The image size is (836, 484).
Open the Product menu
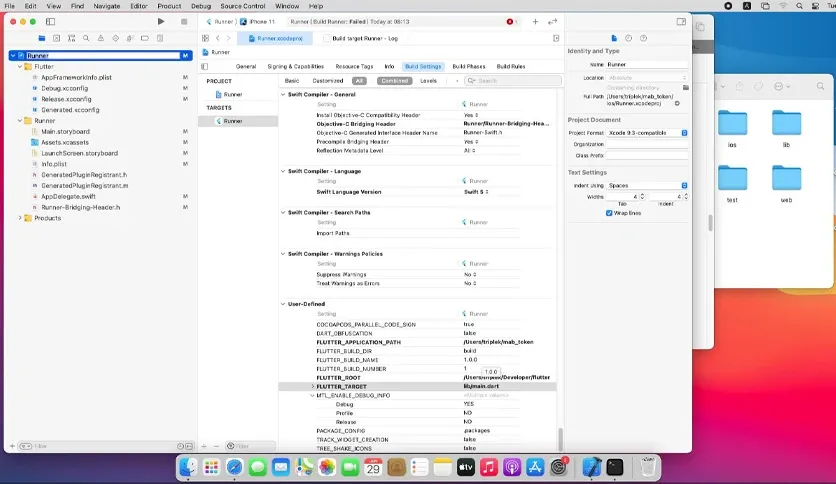click(x=169, y=6)
